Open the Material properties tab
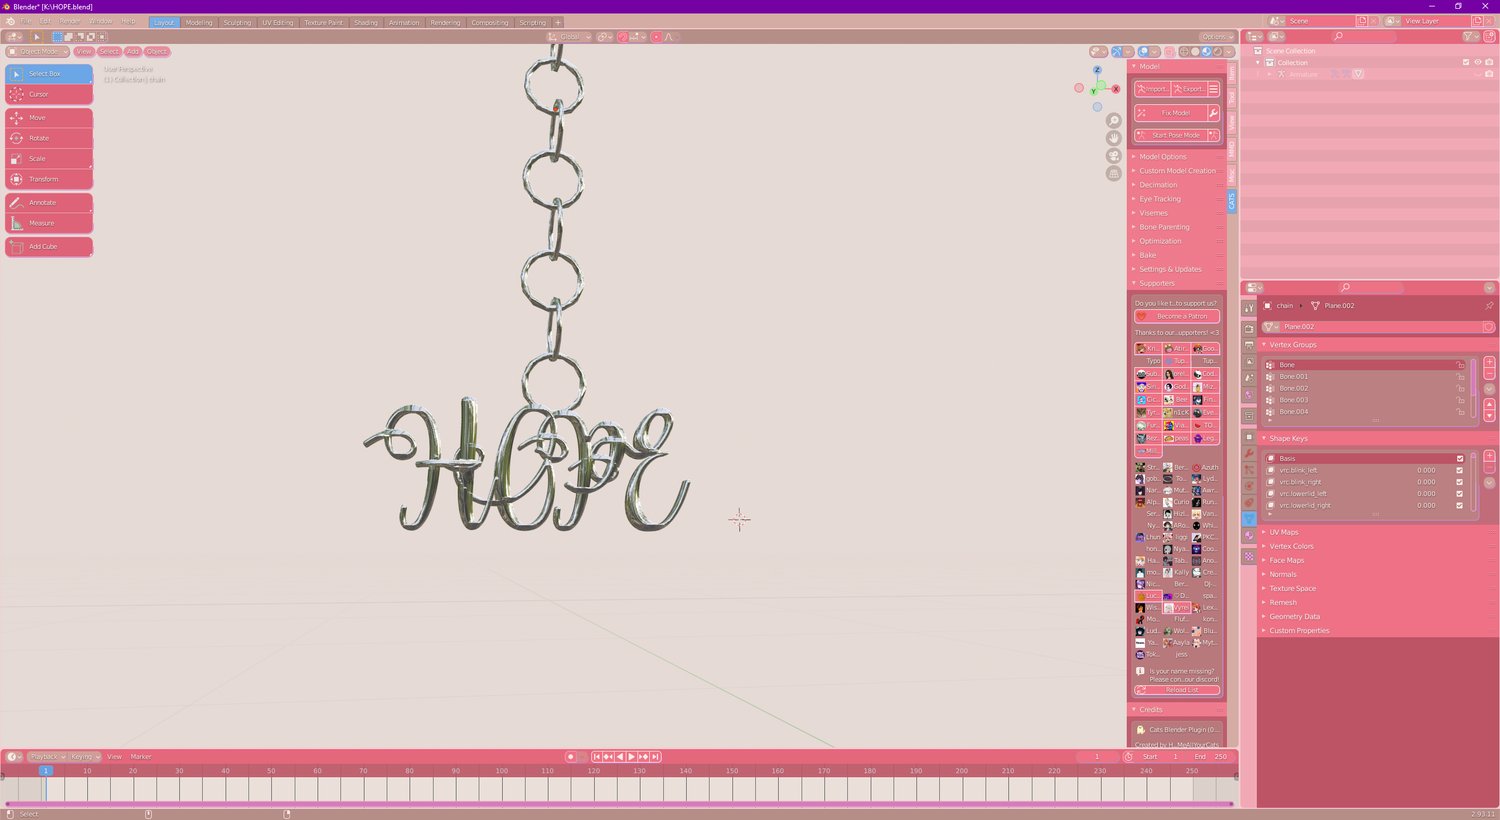 tap(1249, 536)
